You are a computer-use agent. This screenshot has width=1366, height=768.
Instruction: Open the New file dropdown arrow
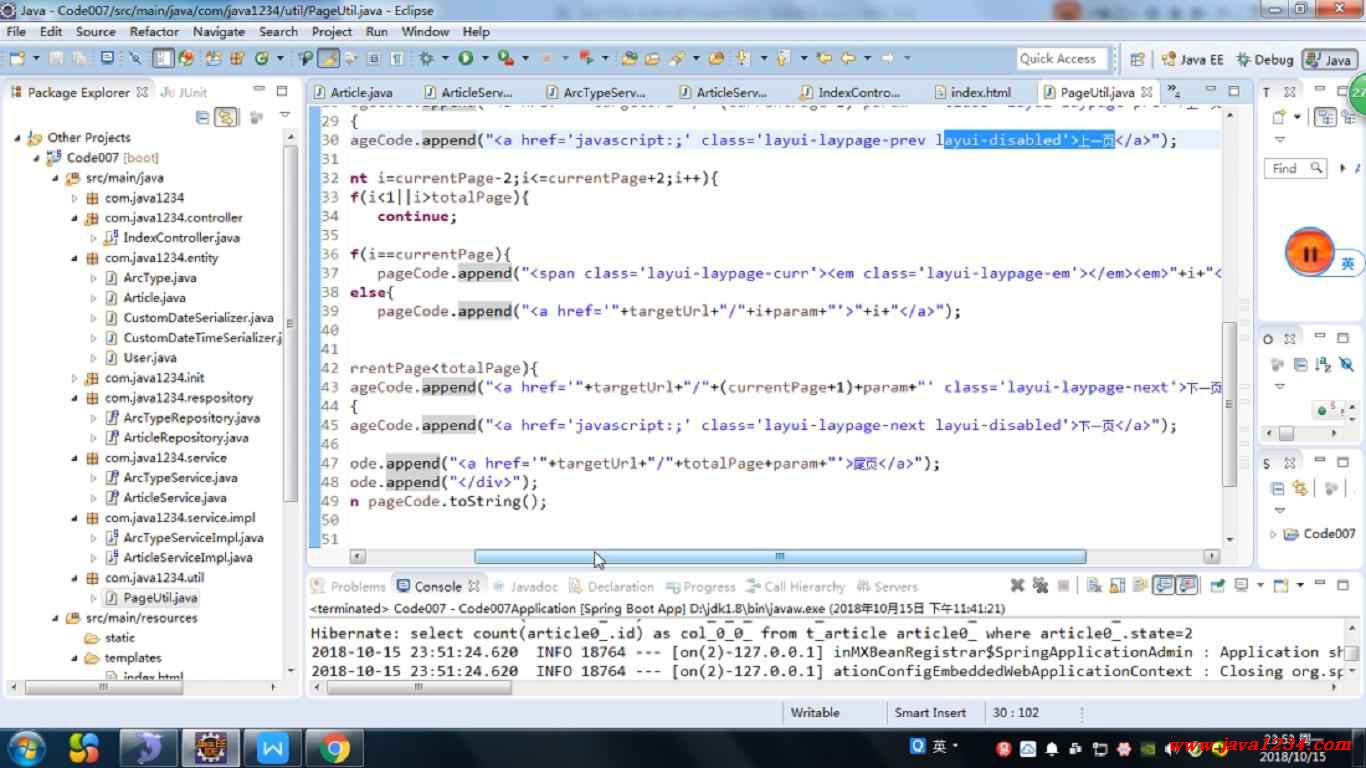click(x=36, y=58)
